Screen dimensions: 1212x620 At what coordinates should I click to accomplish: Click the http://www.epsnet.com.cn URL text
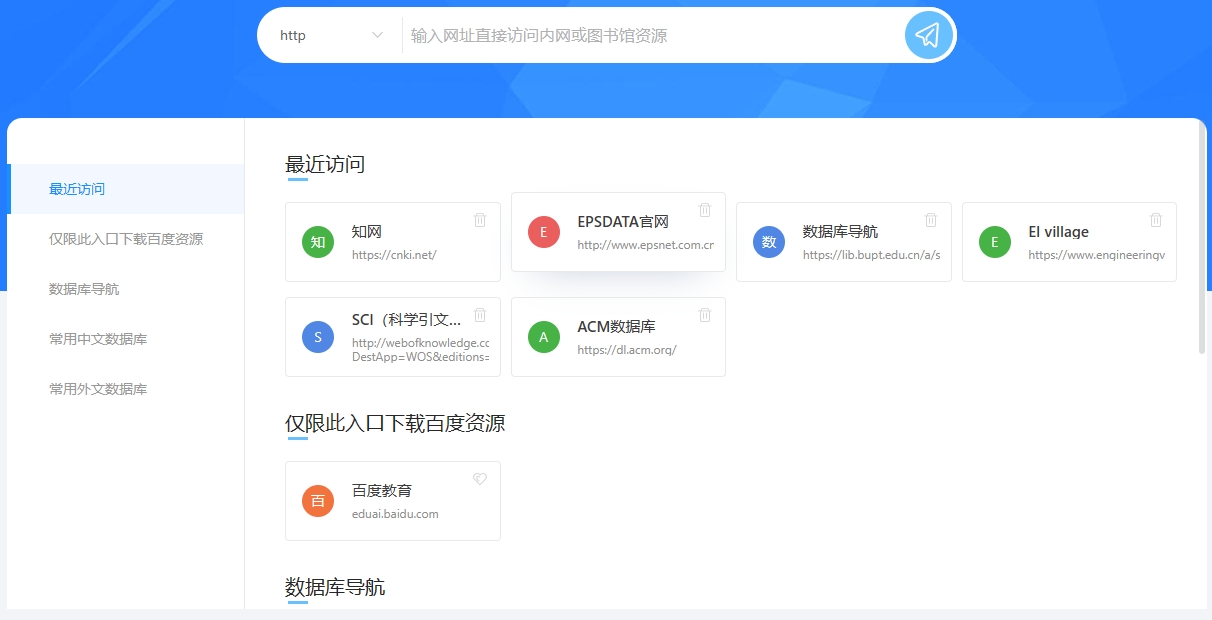tap(645, 245)
